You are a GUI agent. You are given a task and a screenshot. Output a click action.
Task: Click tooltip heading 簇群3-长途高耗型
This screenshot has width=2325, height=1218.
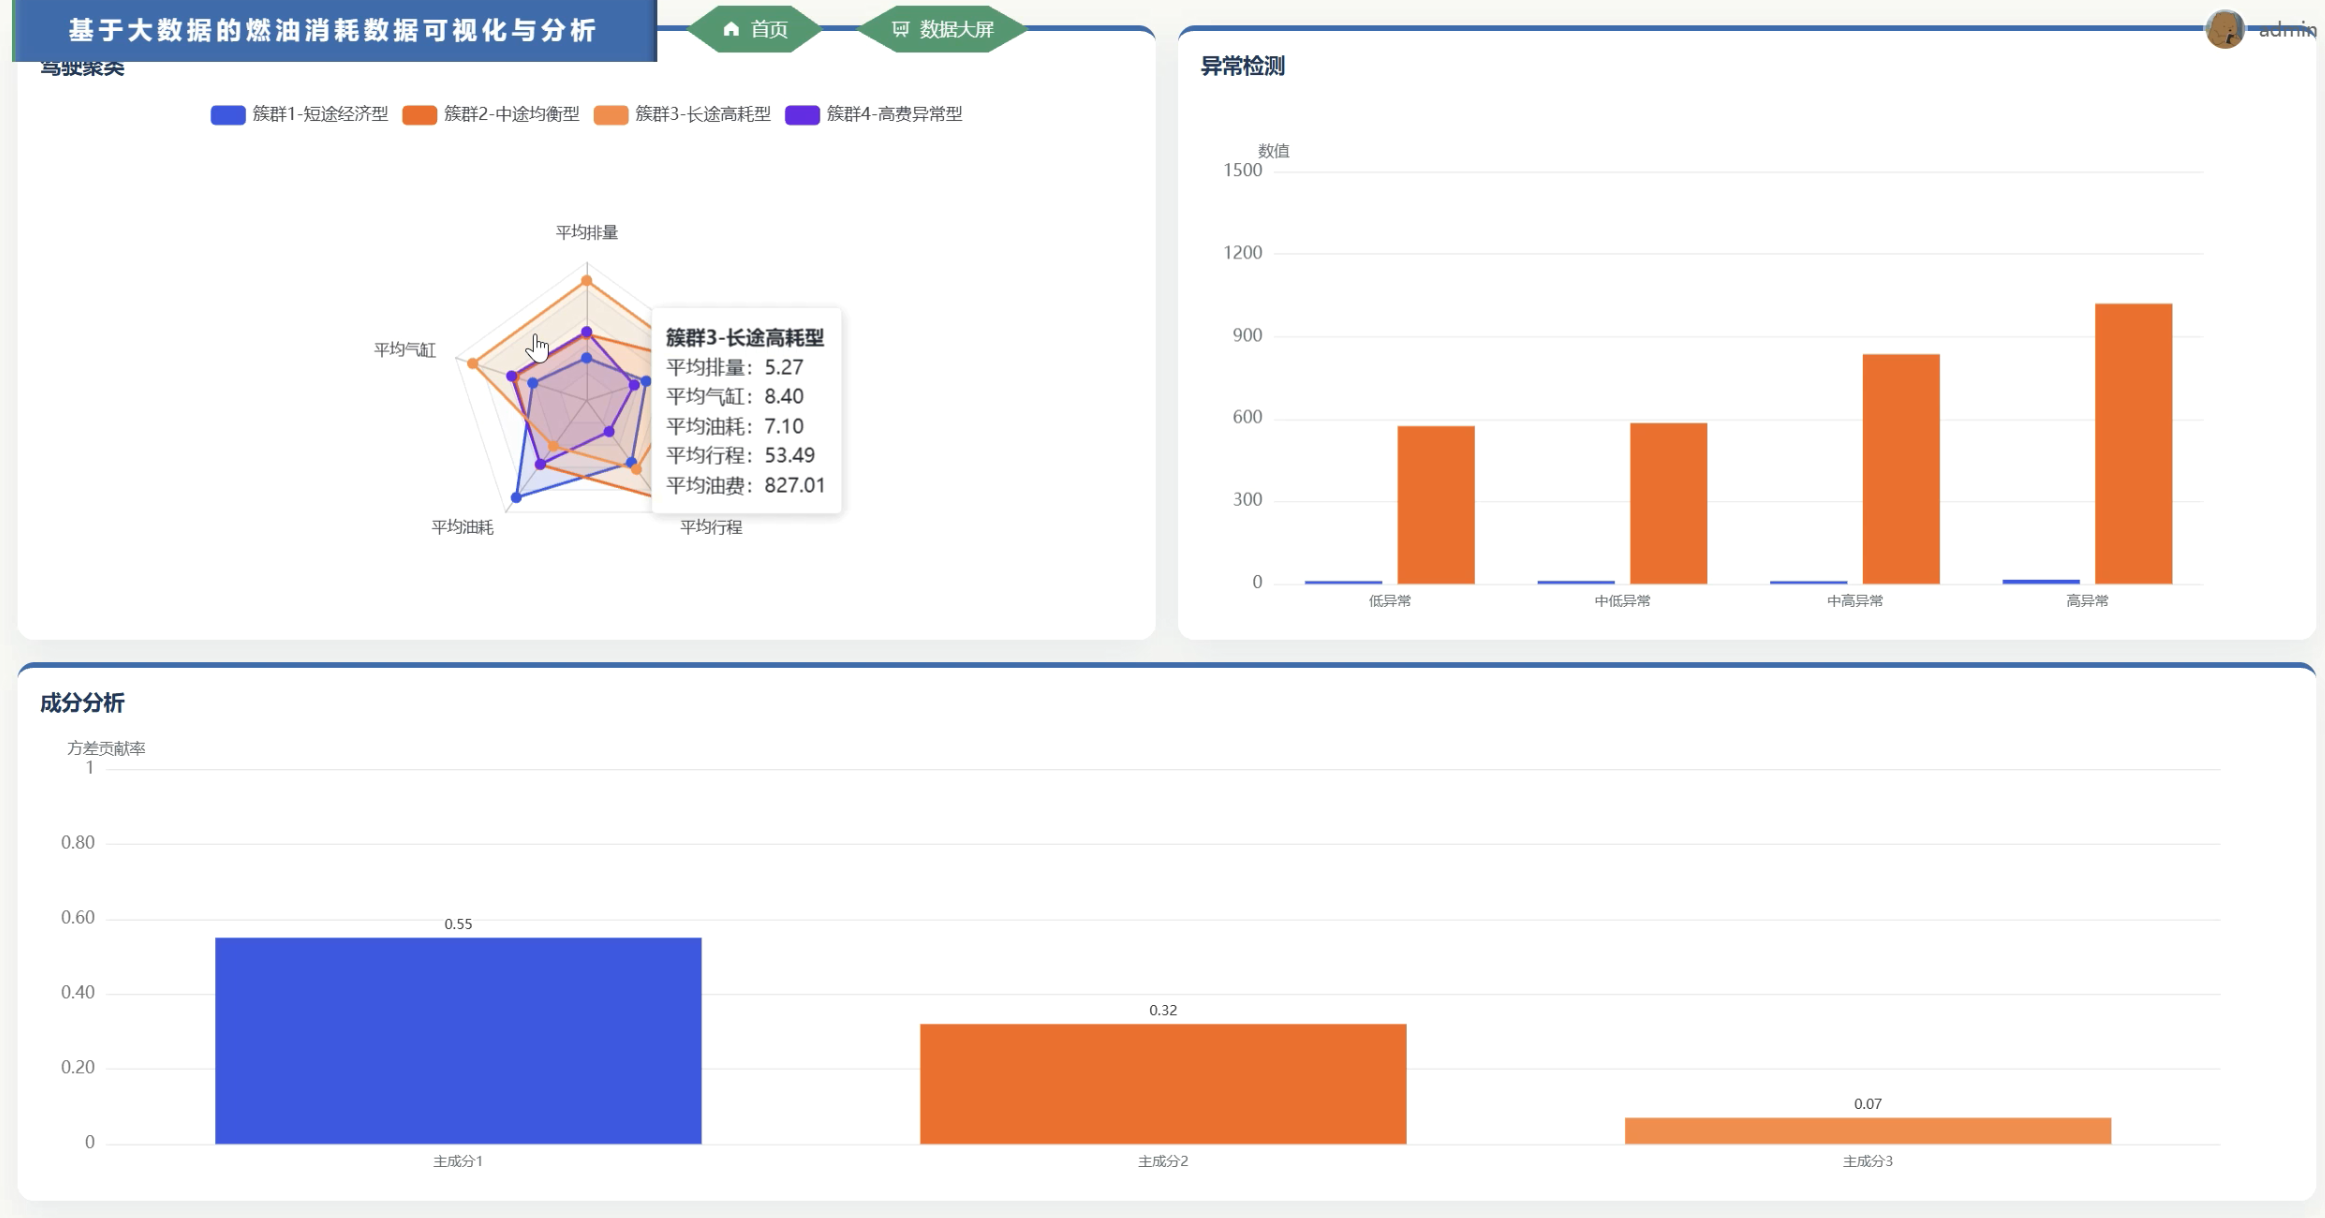[x=745, y=338]
